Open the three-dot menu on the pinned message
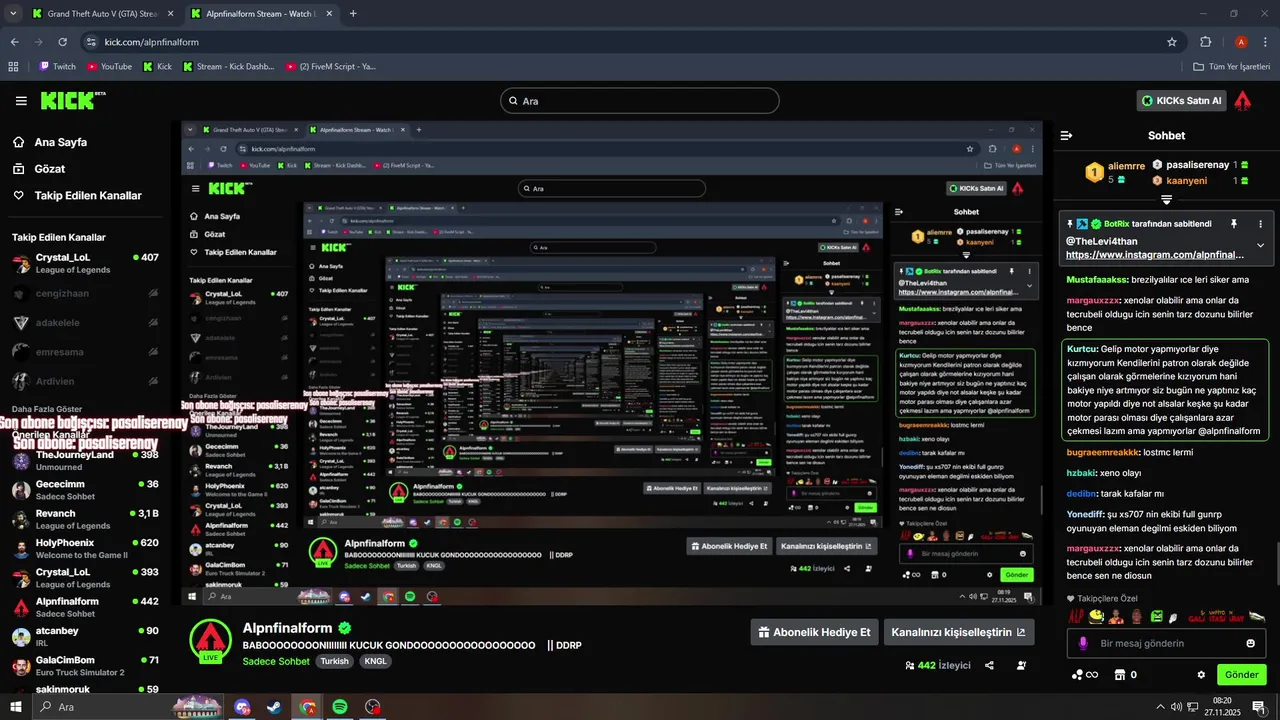 (x=1260, y=224)
